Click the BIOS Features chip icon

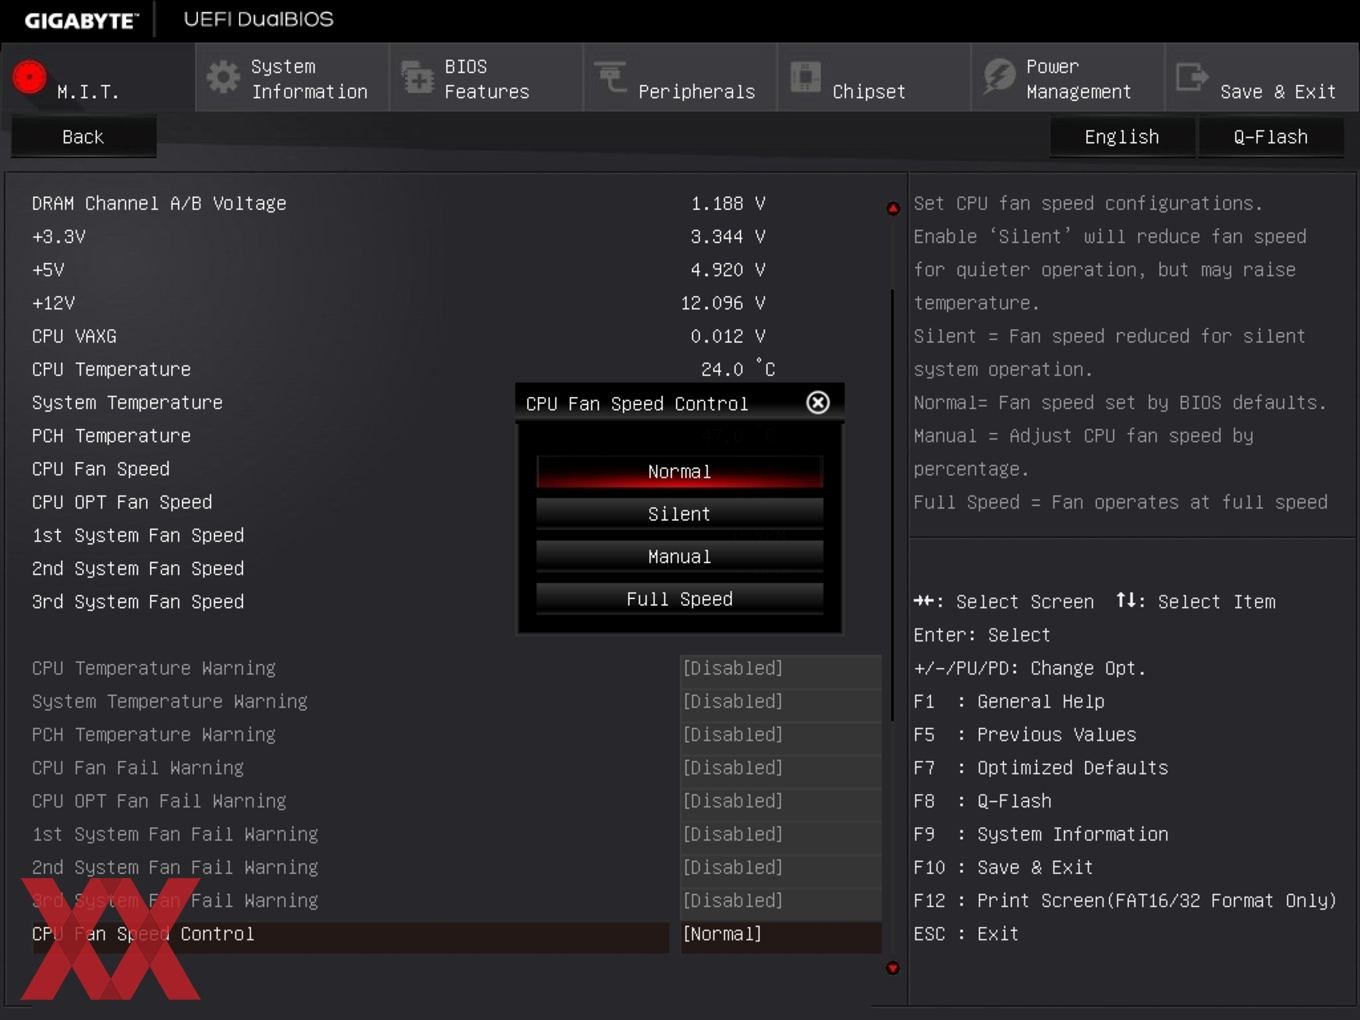tap(416, 77)
